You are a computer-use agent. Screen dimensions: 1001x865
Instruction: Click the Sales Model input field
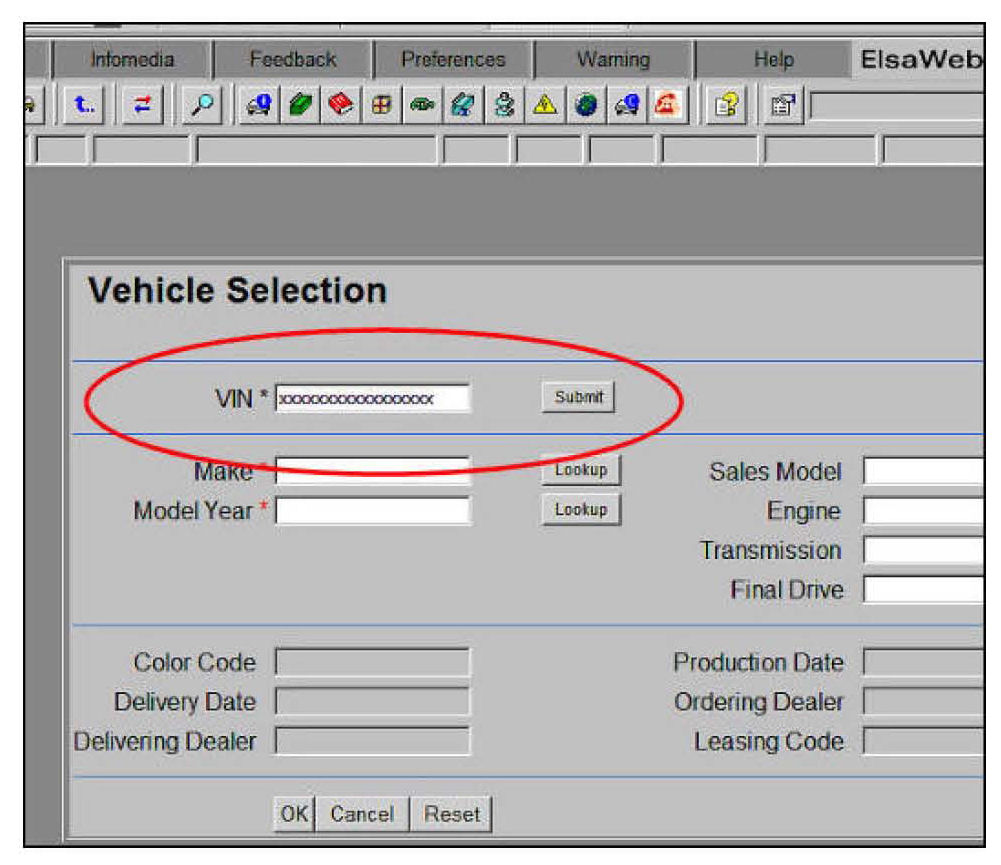(924, 471)
